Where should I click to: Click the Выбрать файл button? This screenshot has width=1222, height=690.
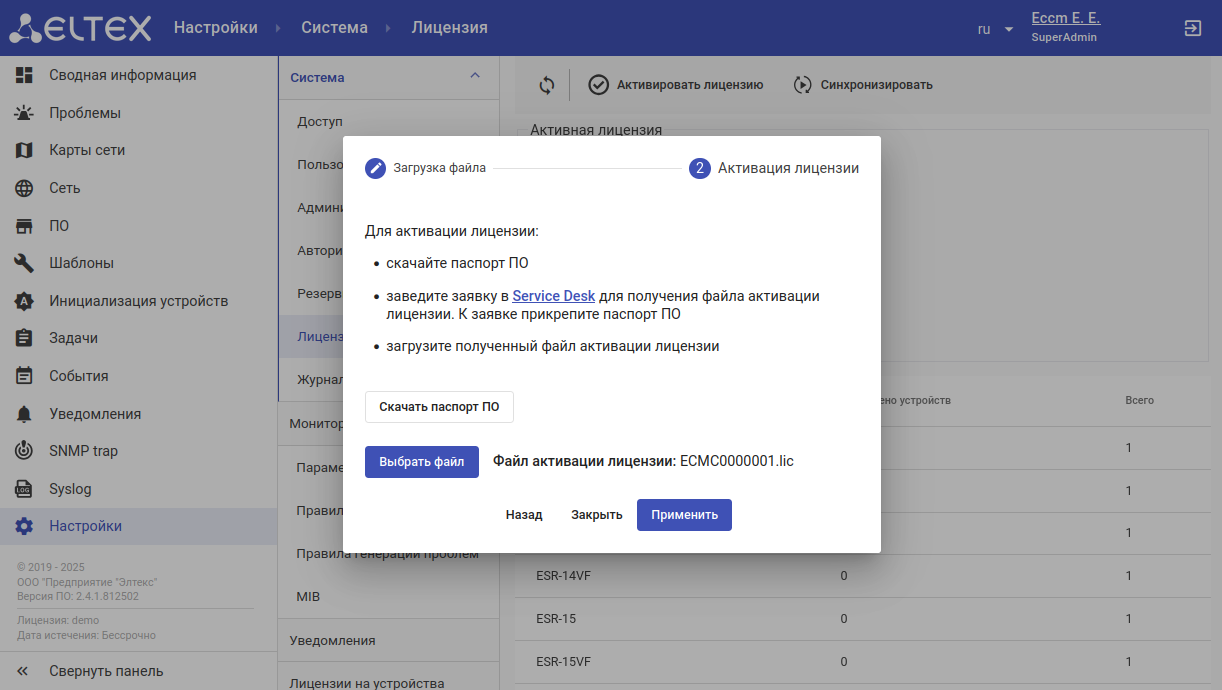[421, 462]
